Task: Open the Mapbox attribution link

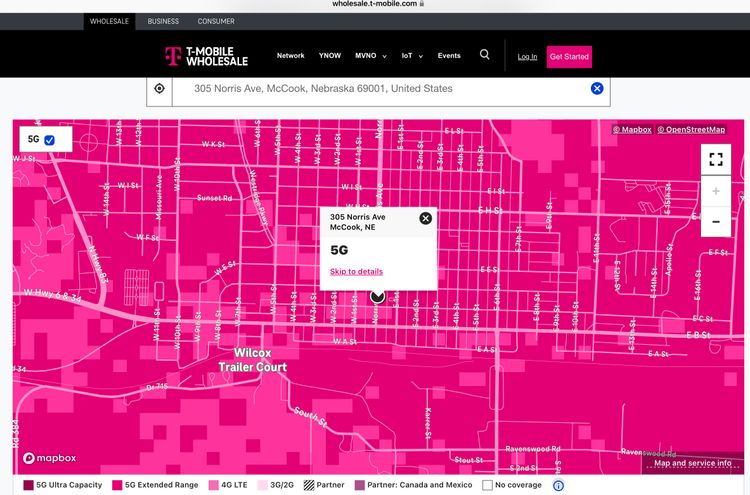Action: click(x=632, y=130)
